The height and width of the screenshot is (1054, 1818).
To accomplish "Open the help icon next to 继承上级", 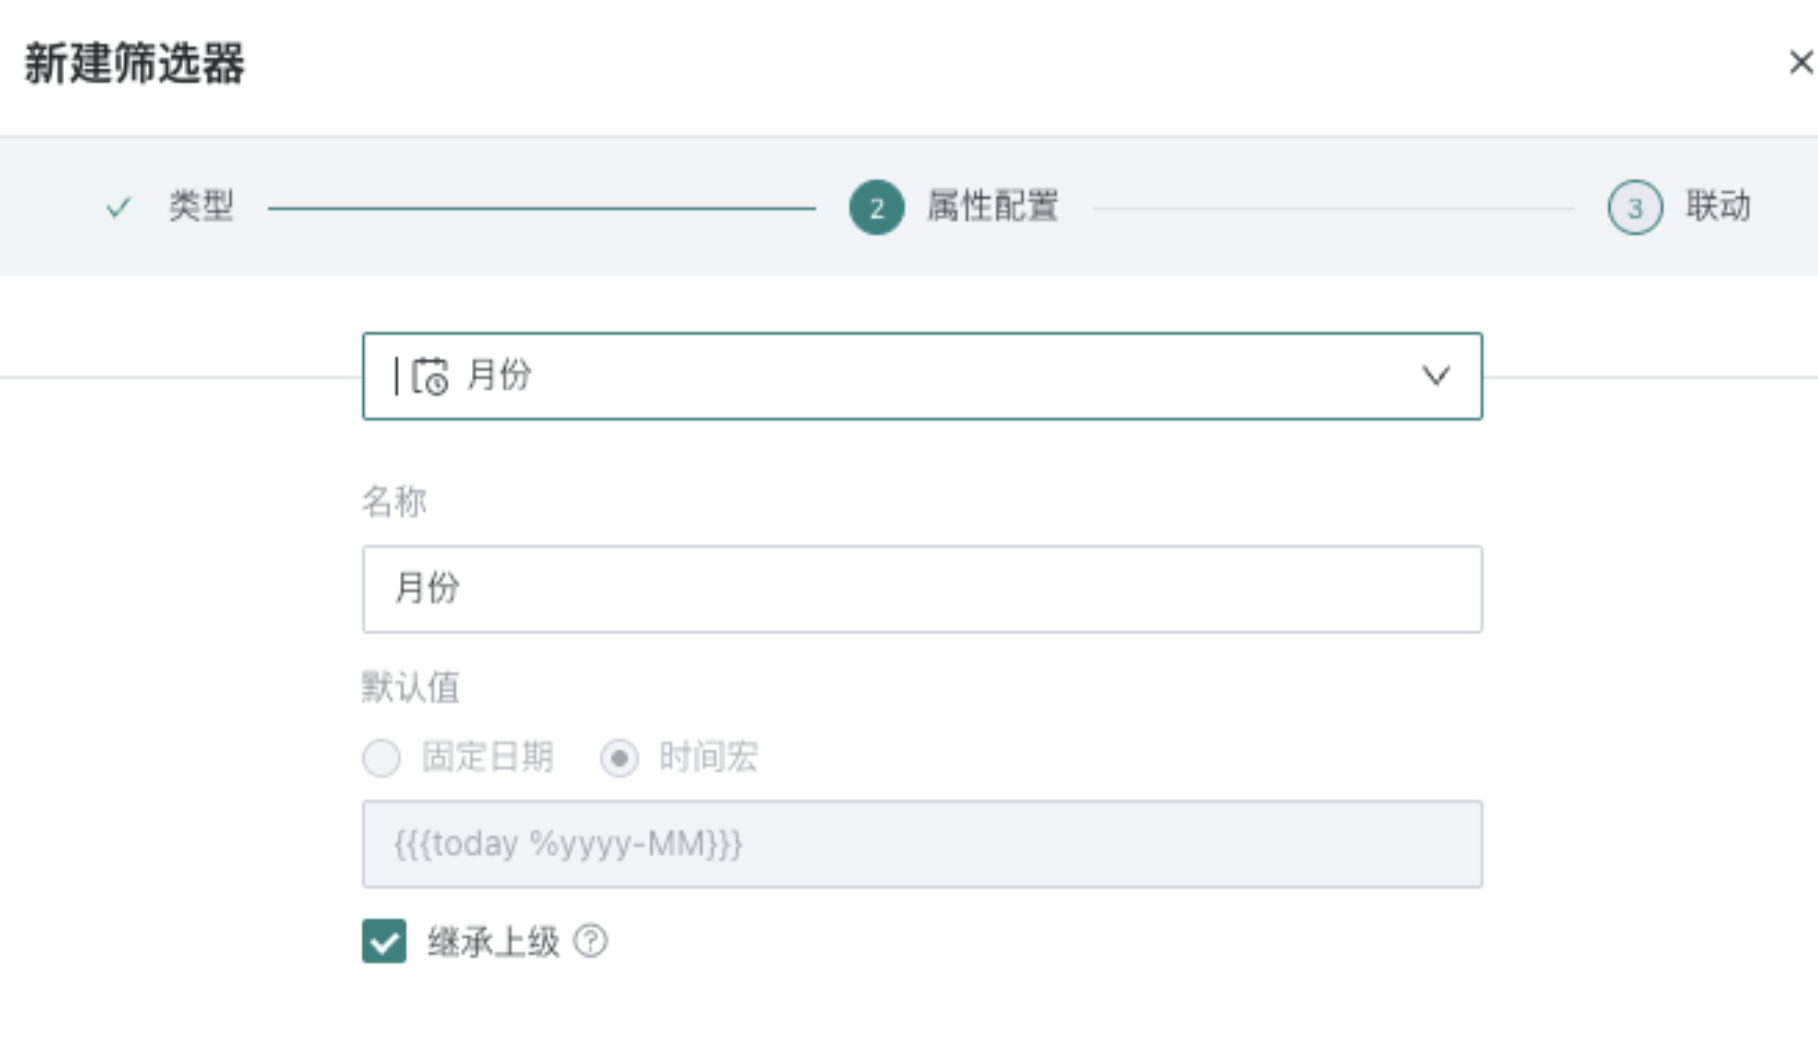I will [x=590, y=941].
